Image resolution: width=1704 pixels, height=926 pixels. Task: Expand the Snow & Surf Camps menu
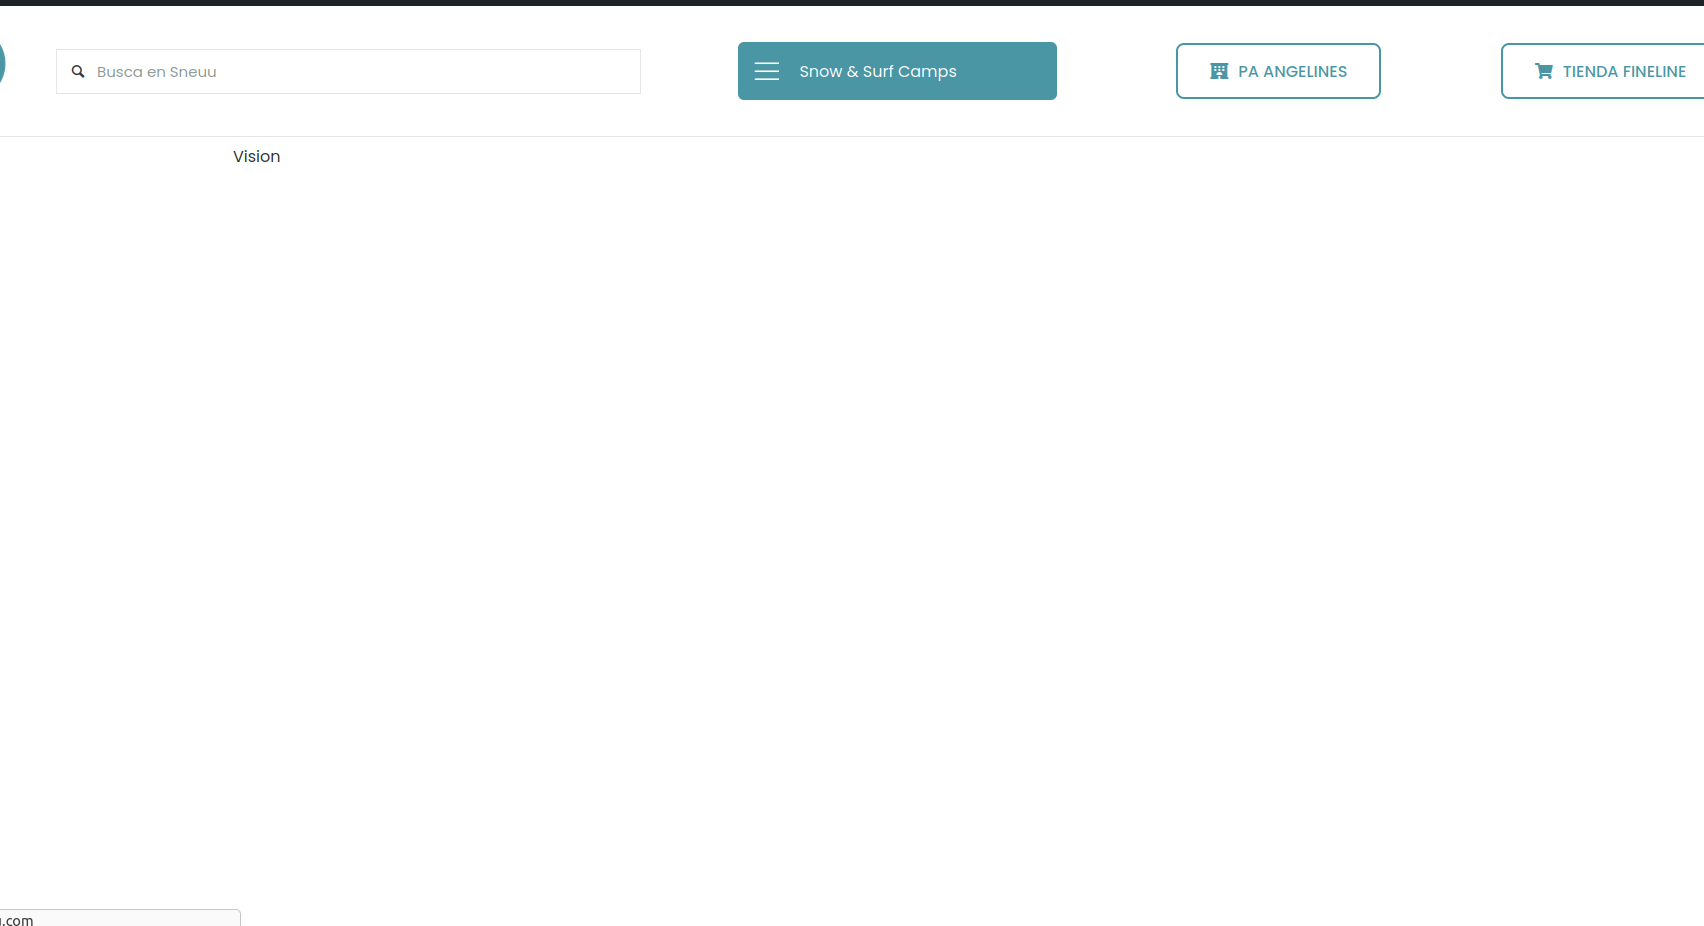897,71
